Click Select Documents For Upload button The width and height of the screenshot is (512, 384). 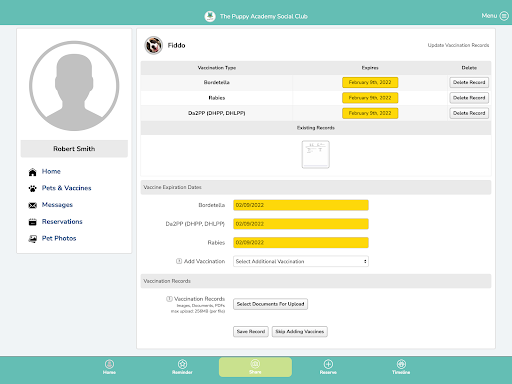[270, 304]
